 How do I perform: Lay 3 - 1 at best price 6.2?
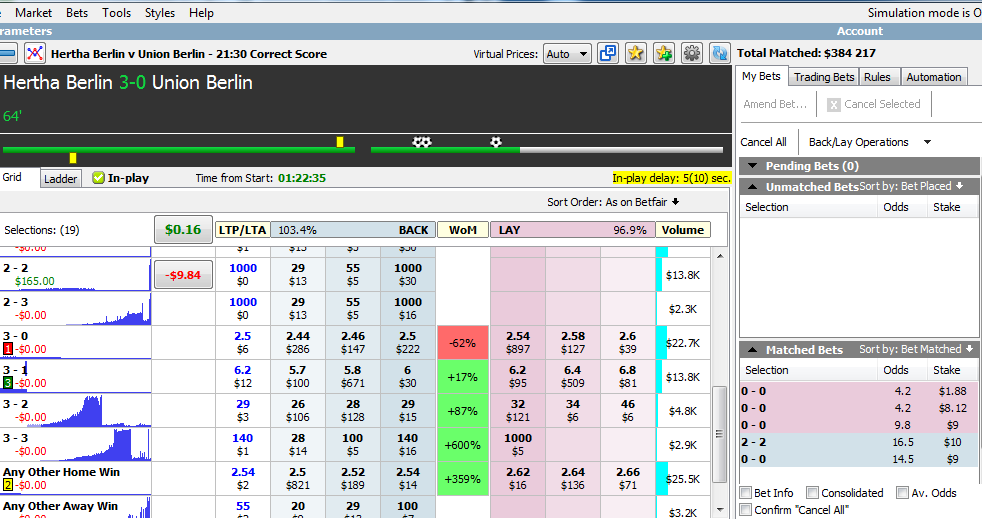pyautogui.click(x=518, y=376)
